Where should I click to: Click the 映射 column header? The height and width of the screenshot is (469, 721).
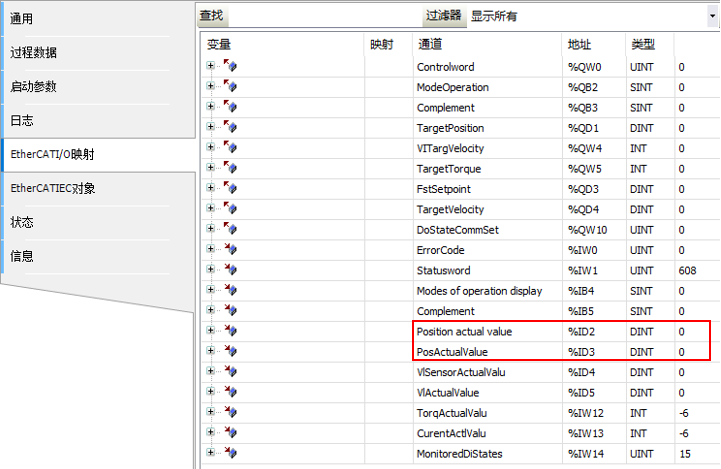click(389, 45)
